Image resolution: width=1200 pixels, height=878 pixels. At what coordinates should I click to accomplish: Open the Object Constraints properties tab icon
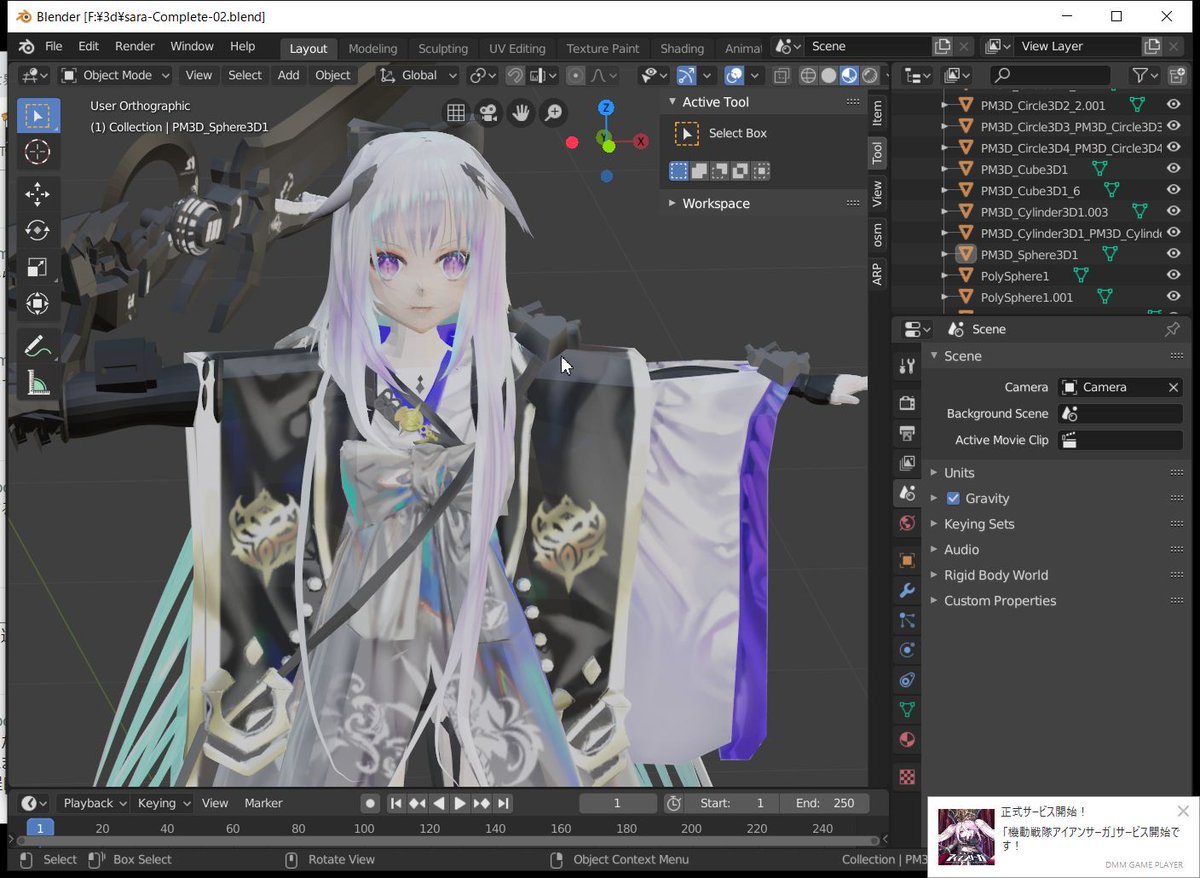(907, 680)
